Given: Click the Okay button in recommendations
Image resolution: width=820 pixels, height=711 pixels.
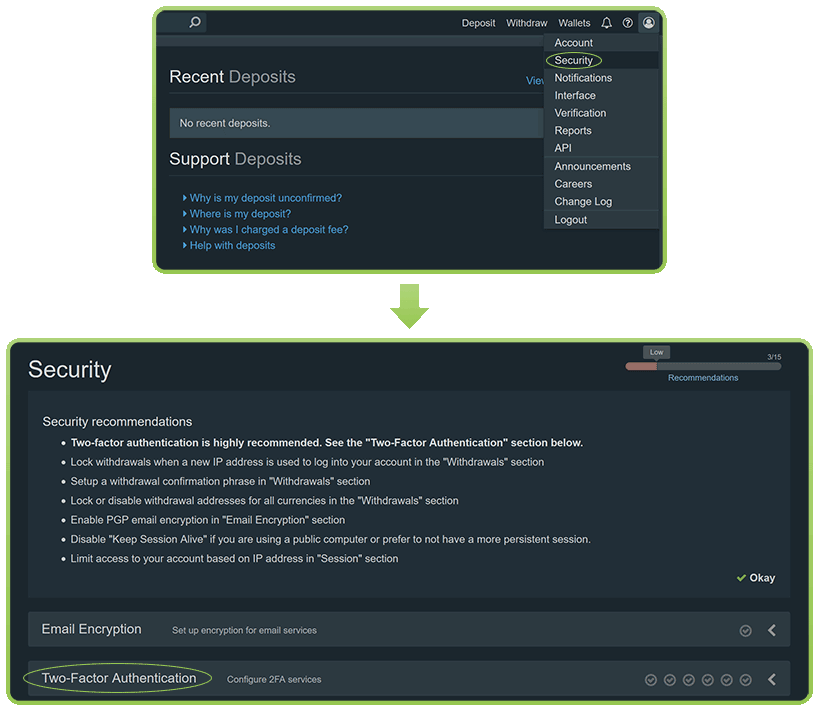Looking at the screenshot, I should [756, 578].
